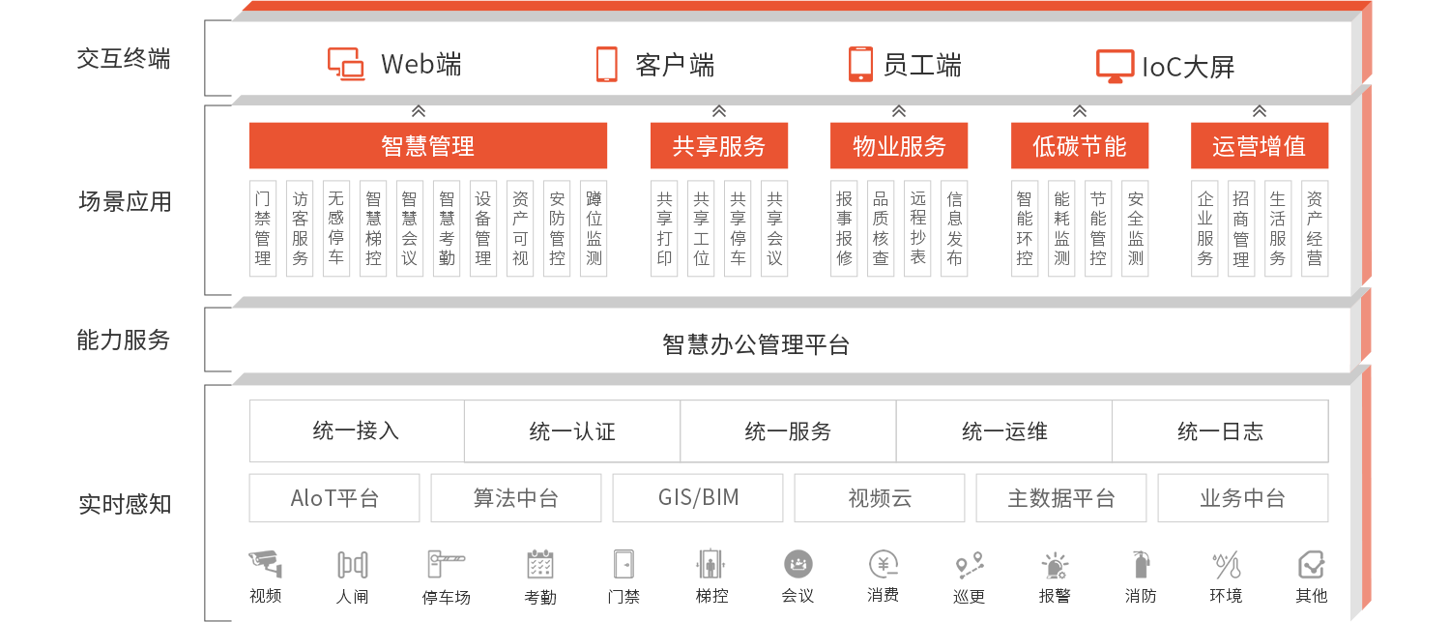Select the 共享工位 vertical item
Viewport: 1450px width, 622px height.
[702, 228]
